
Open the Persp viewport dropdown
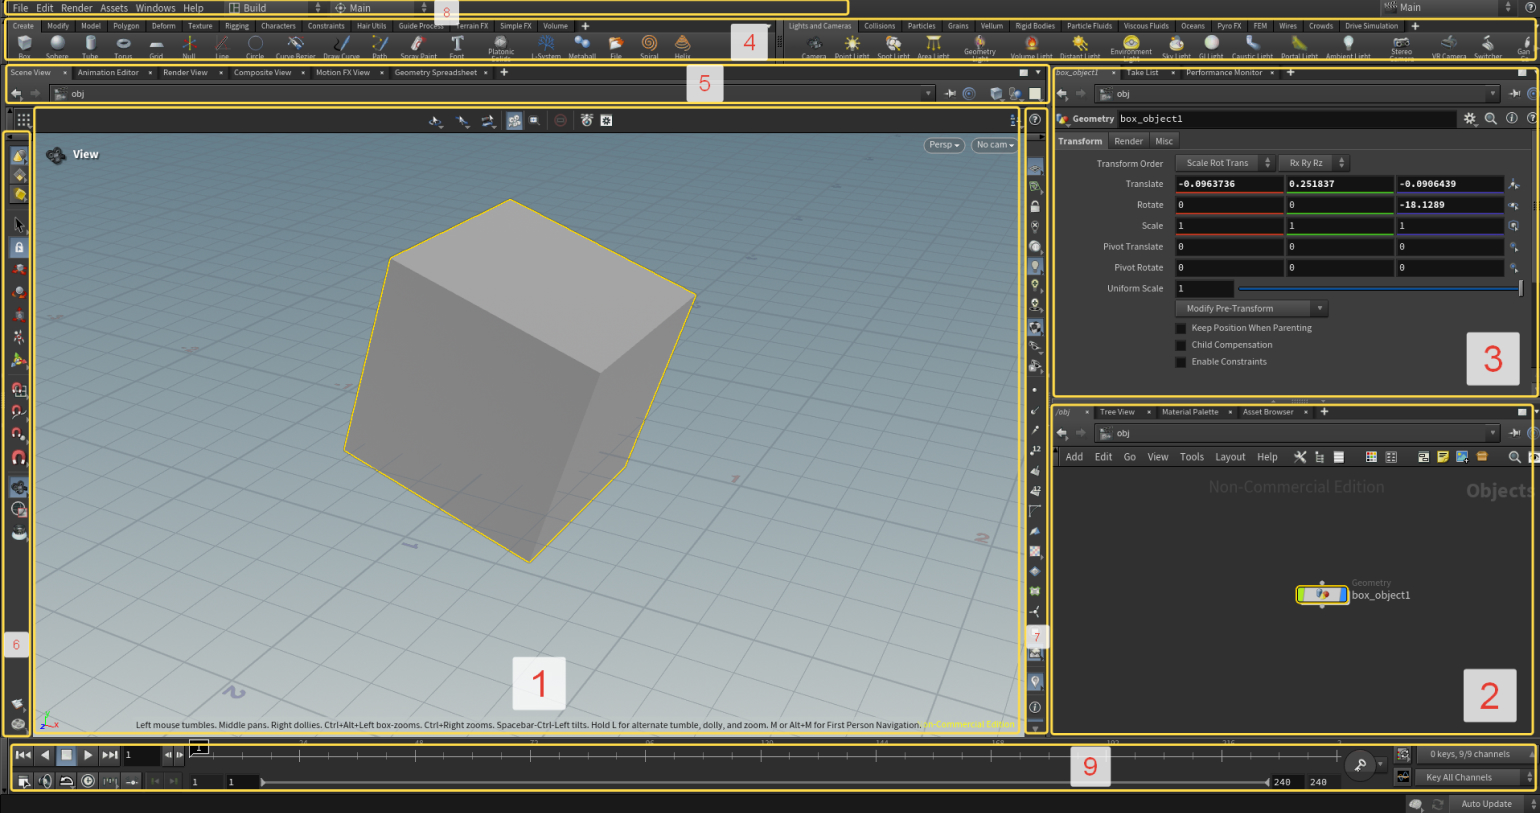point(943,145)
